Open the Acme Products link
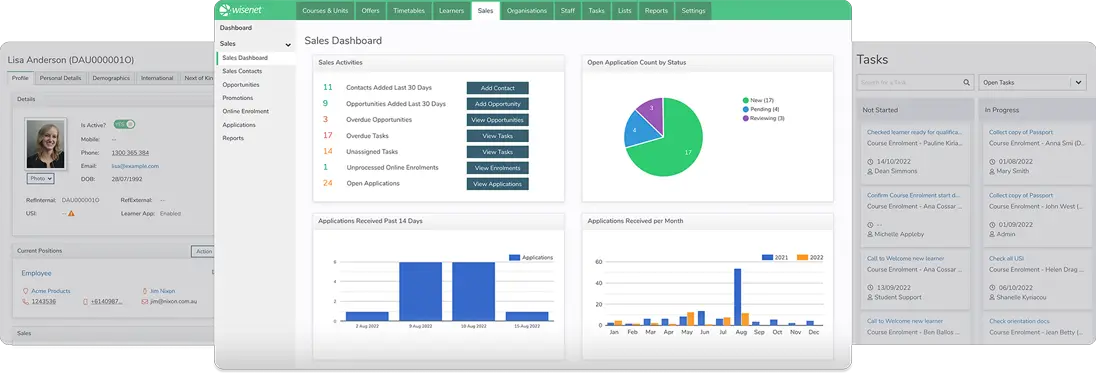 pos(50,291)
